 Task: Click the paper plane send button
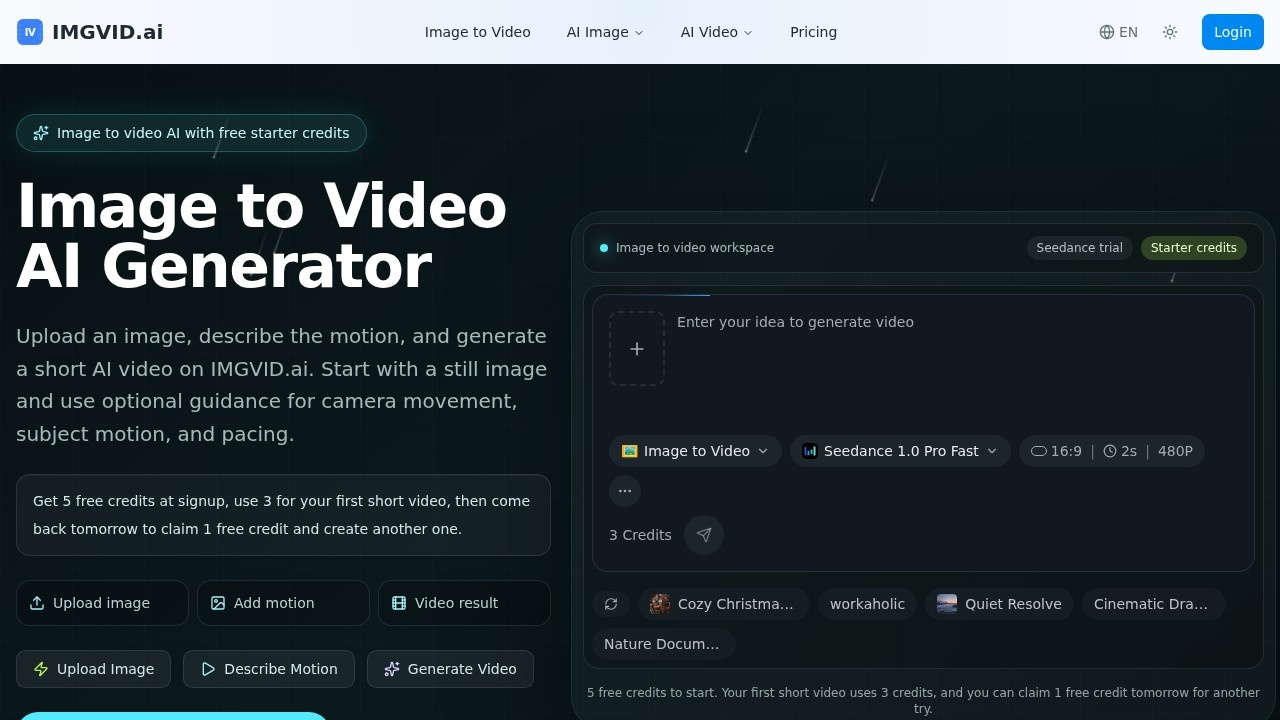point(704,535)
